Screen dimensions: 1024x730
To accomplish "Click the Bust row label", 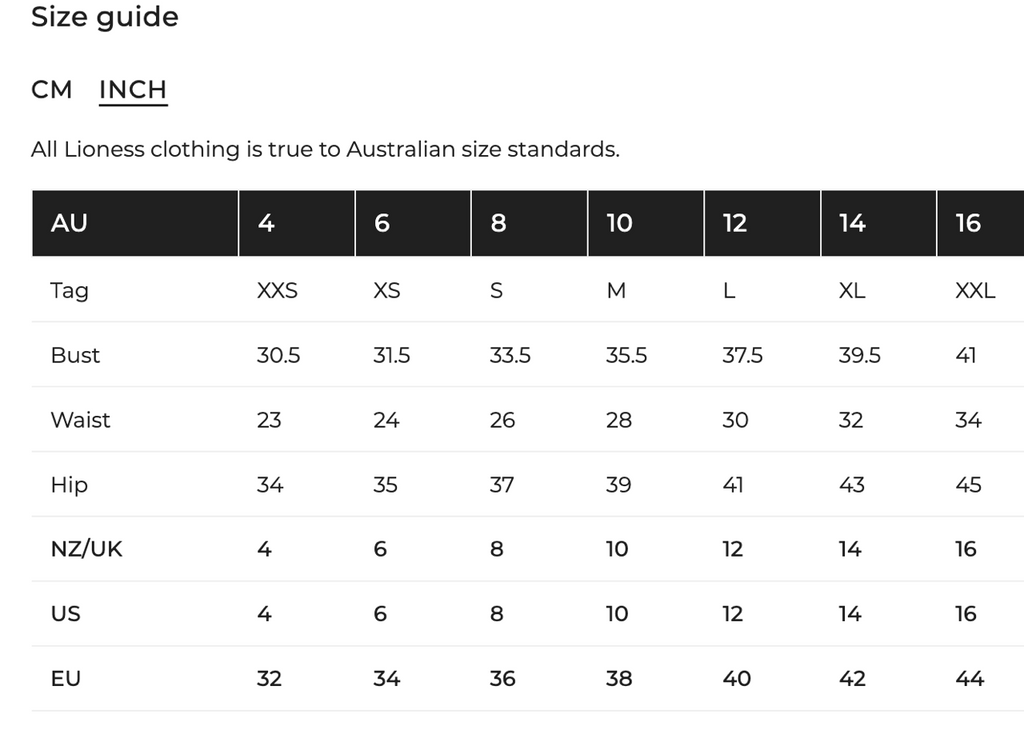I will [75, 355].
